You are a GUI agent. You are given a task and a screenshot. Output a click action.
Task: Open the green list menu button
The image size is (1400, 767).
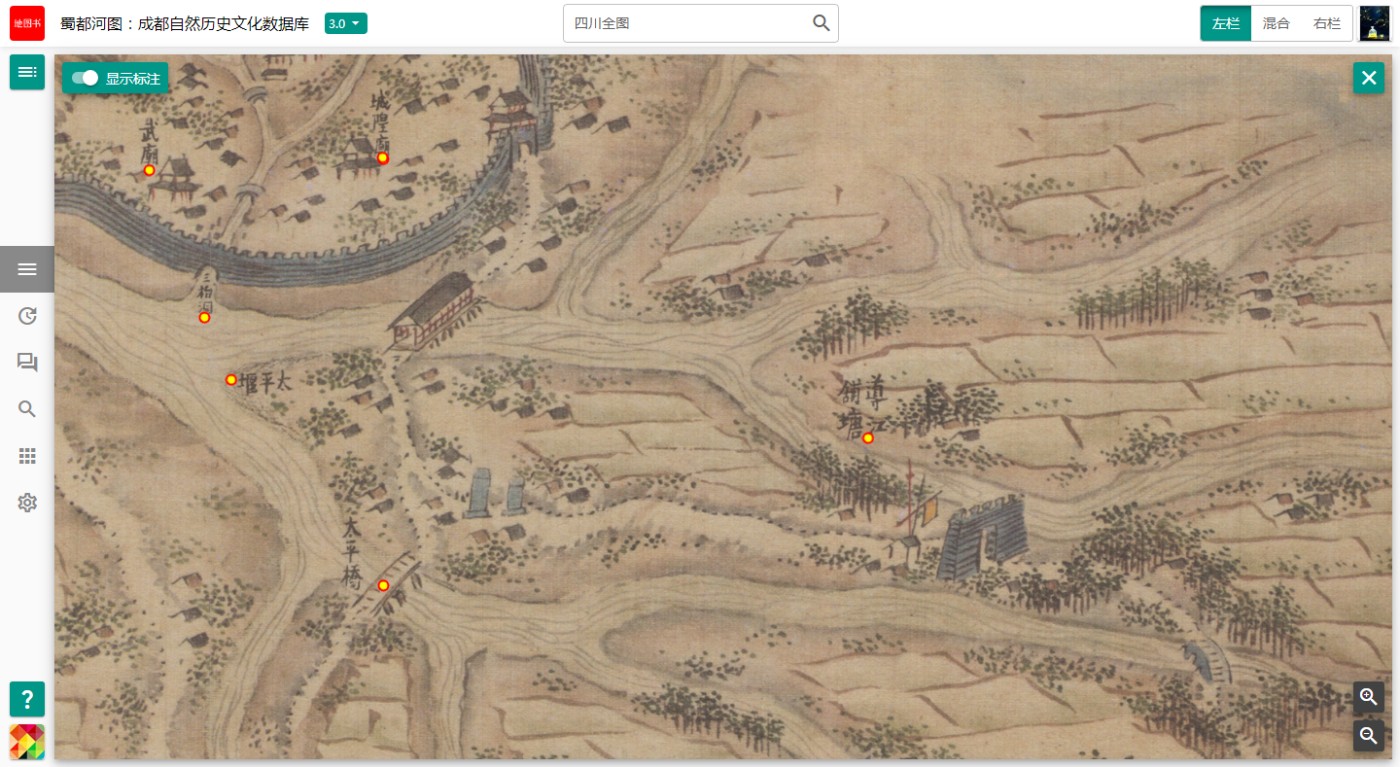click(27, 72)
